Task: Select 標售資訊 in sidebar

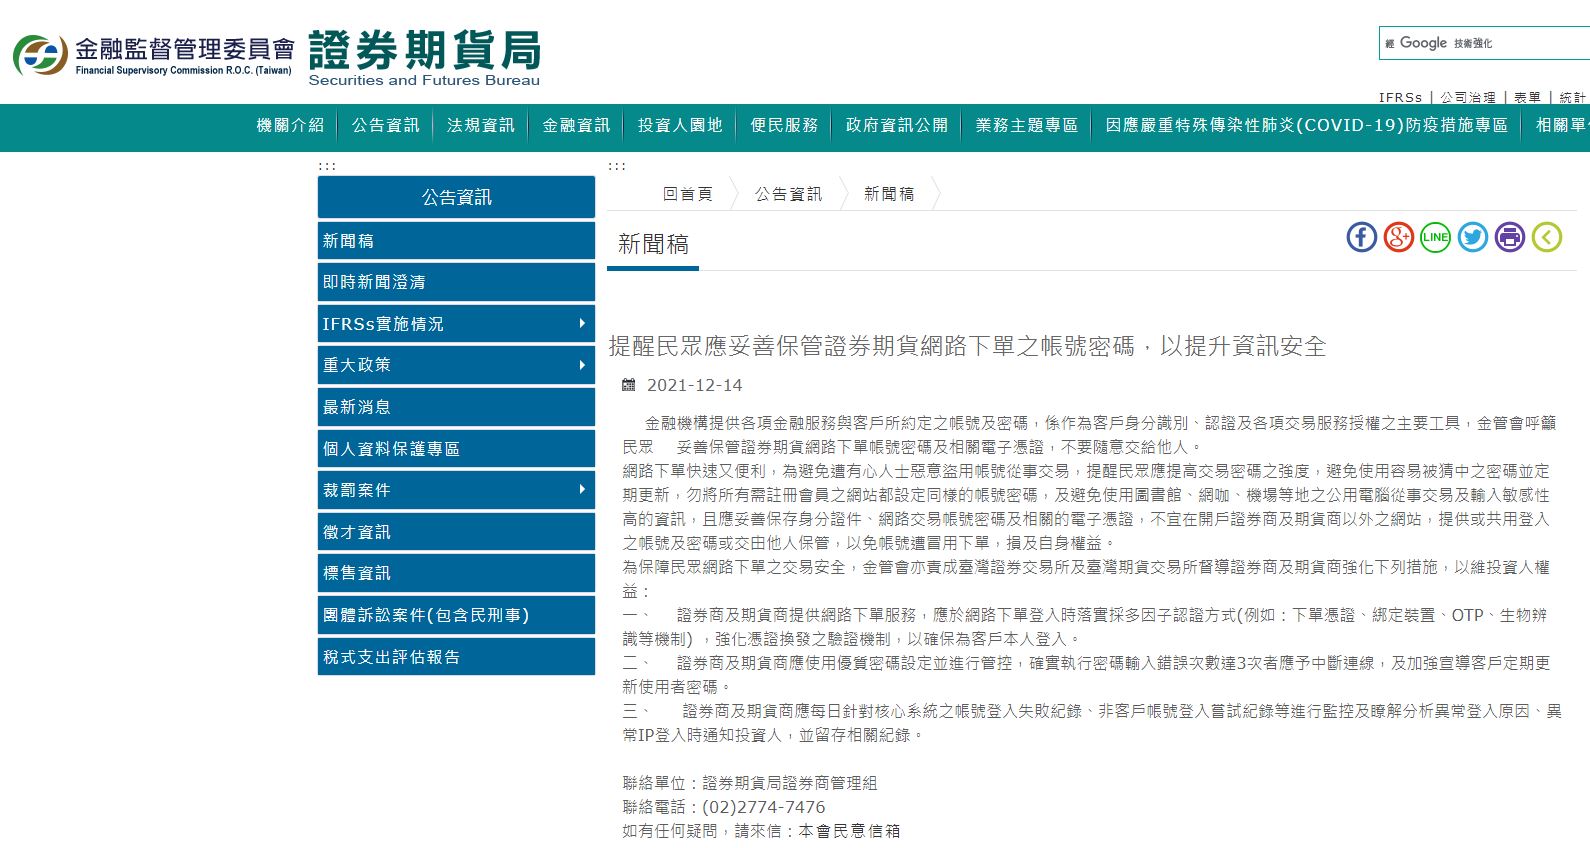Action: click(x=456, y=573)
